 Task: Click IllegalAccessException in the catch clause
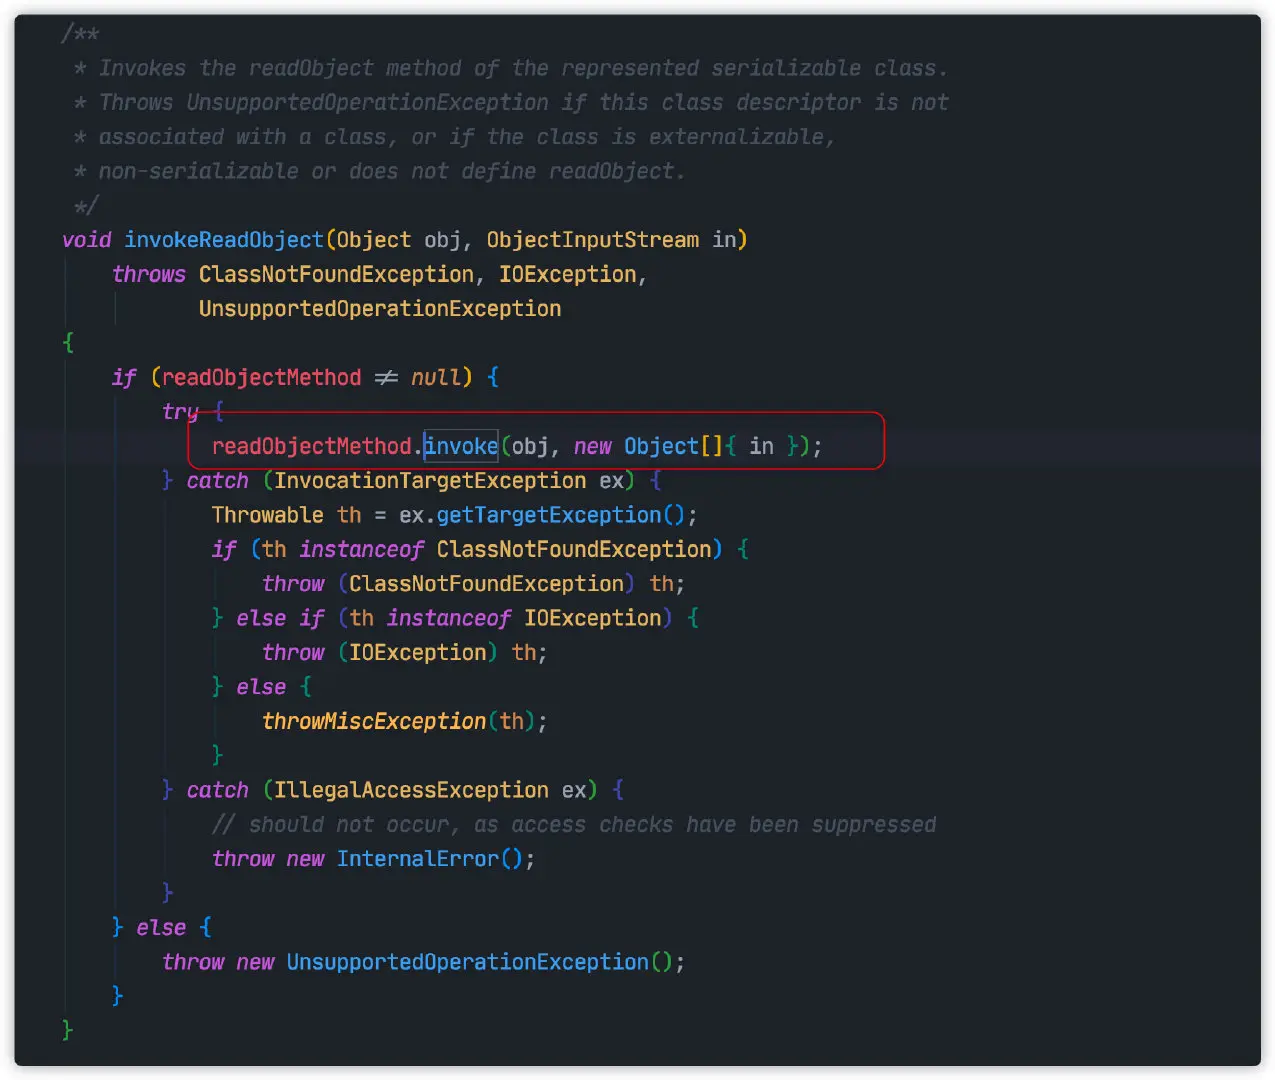412,790
